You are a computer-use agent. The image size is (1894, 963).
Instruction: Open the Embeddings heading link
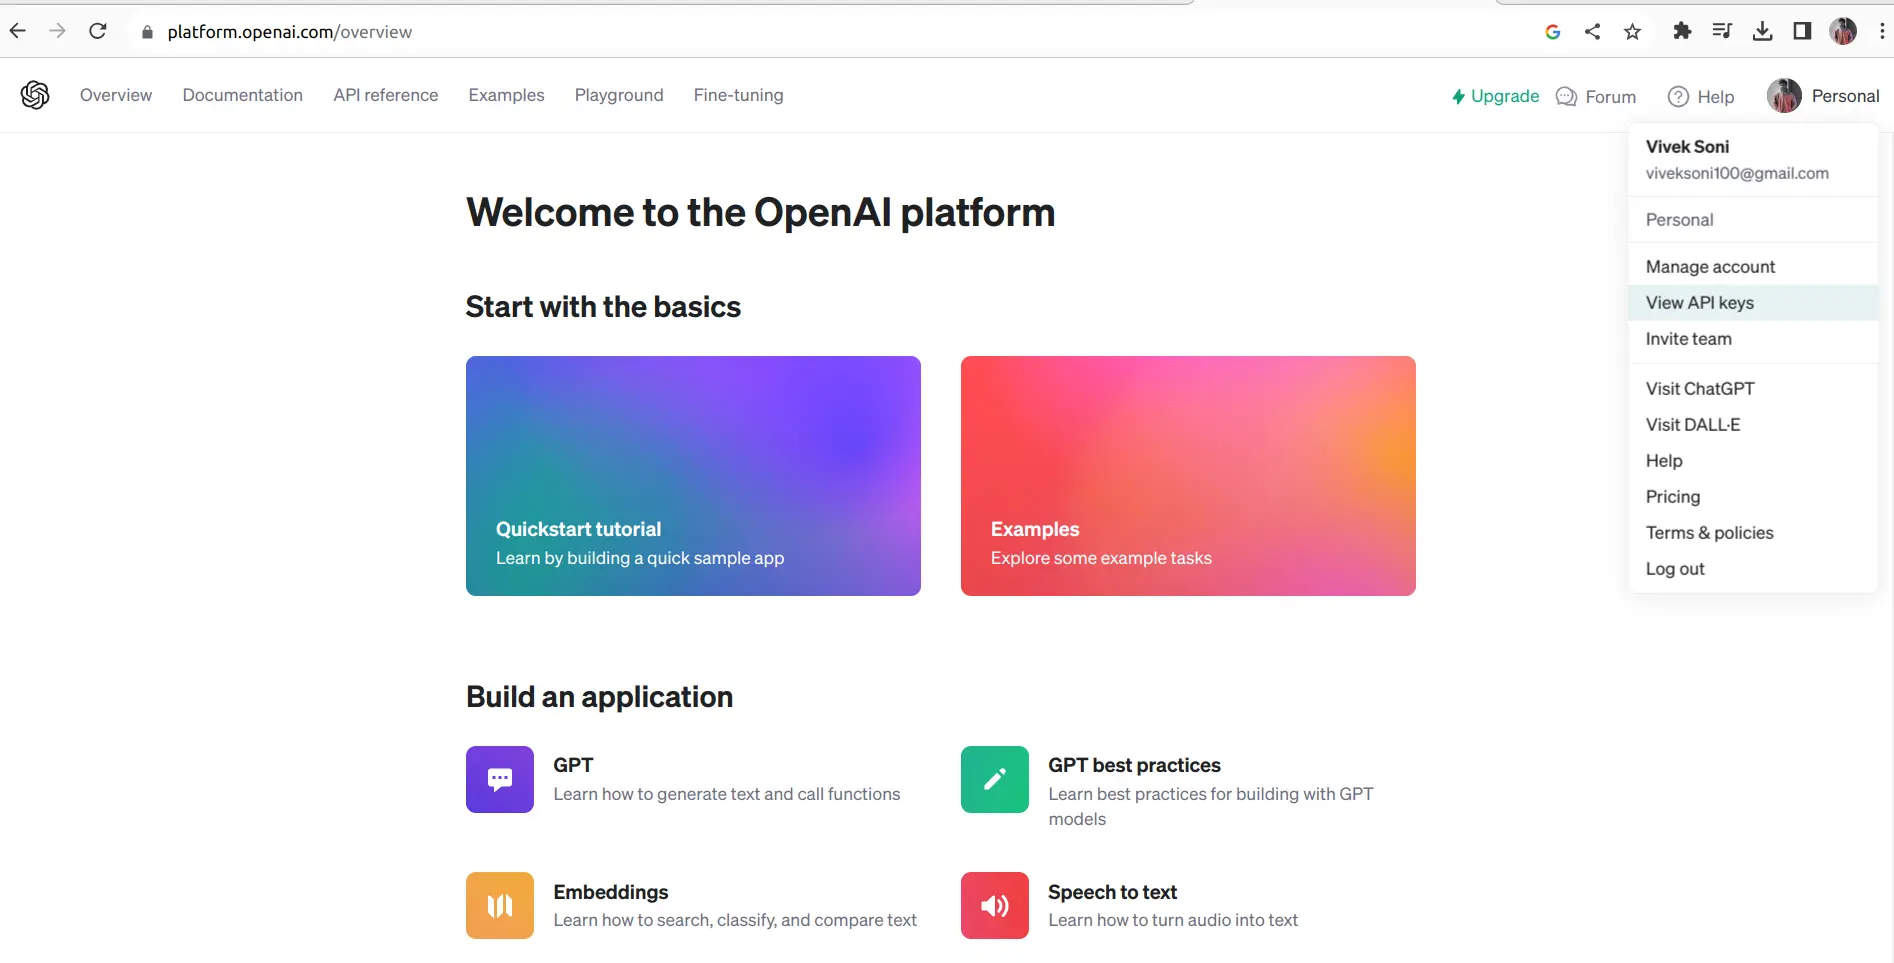pos(611,892)
